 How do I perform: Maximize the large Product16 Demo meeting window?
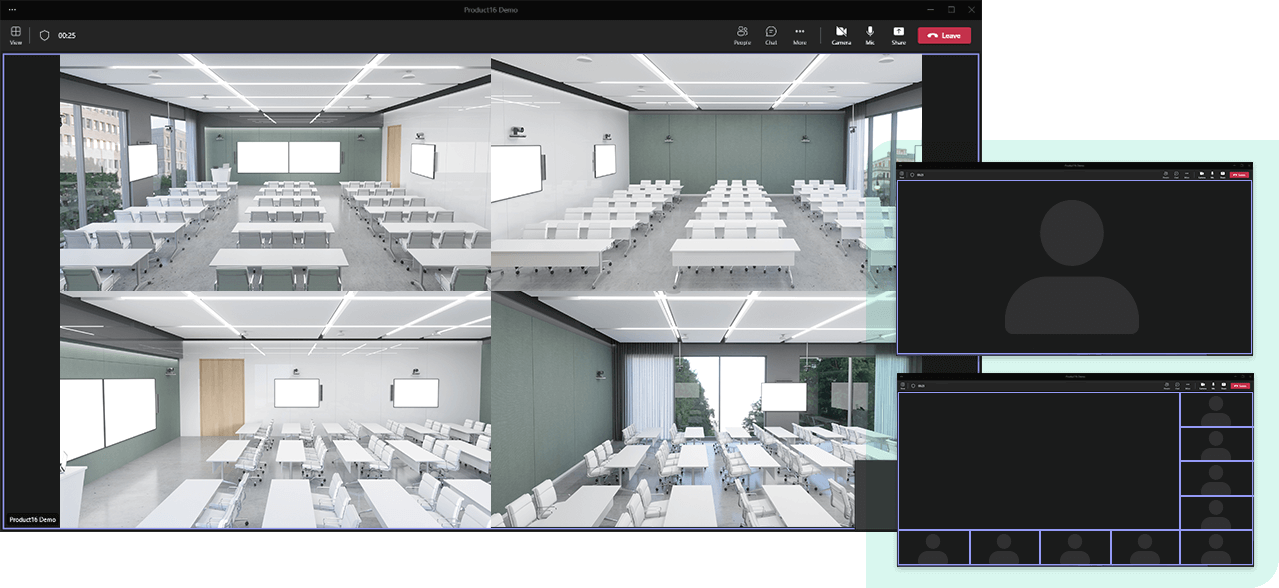pos(951,9)
